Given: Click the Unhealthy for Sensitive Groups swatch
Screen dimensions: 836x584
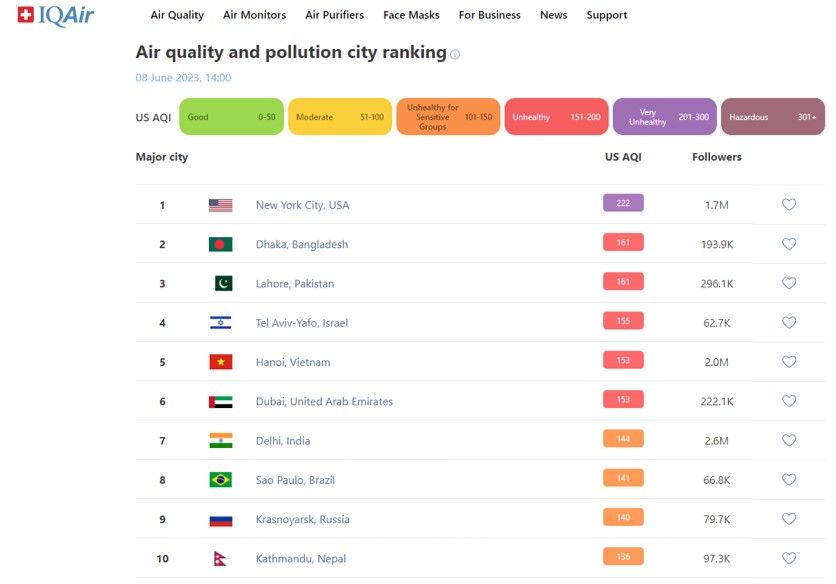Looking at the screenshot, I should [448, 116].
